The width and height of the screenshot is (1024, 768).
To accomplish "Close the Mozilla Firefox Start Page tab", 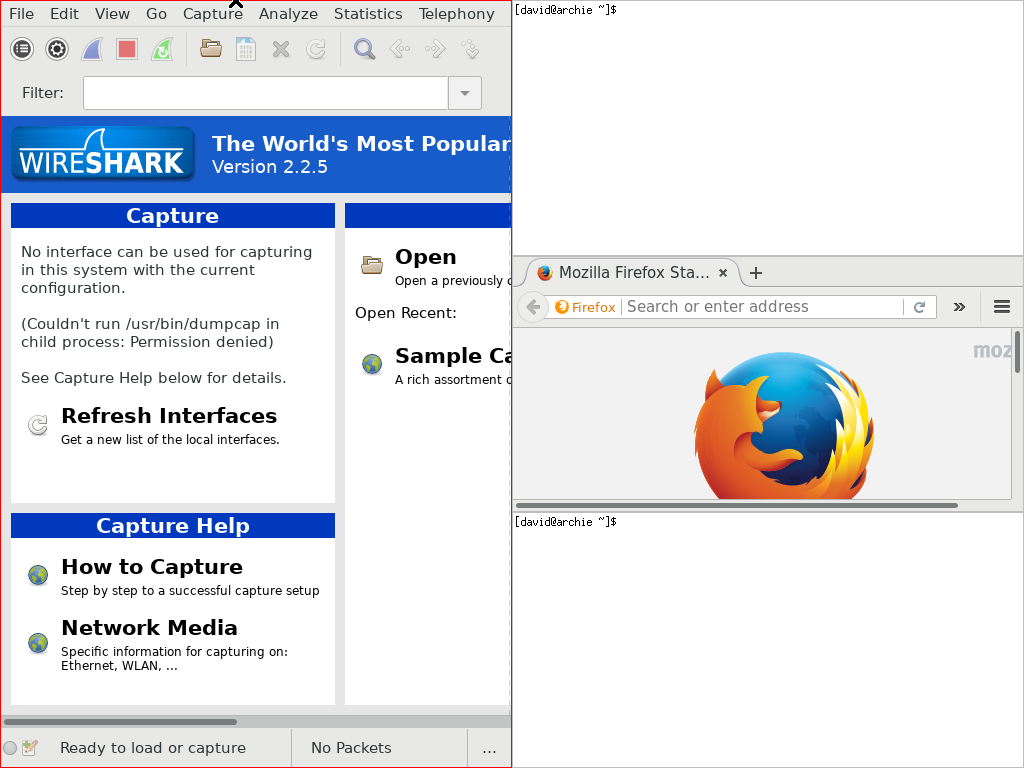I will 723,273.
